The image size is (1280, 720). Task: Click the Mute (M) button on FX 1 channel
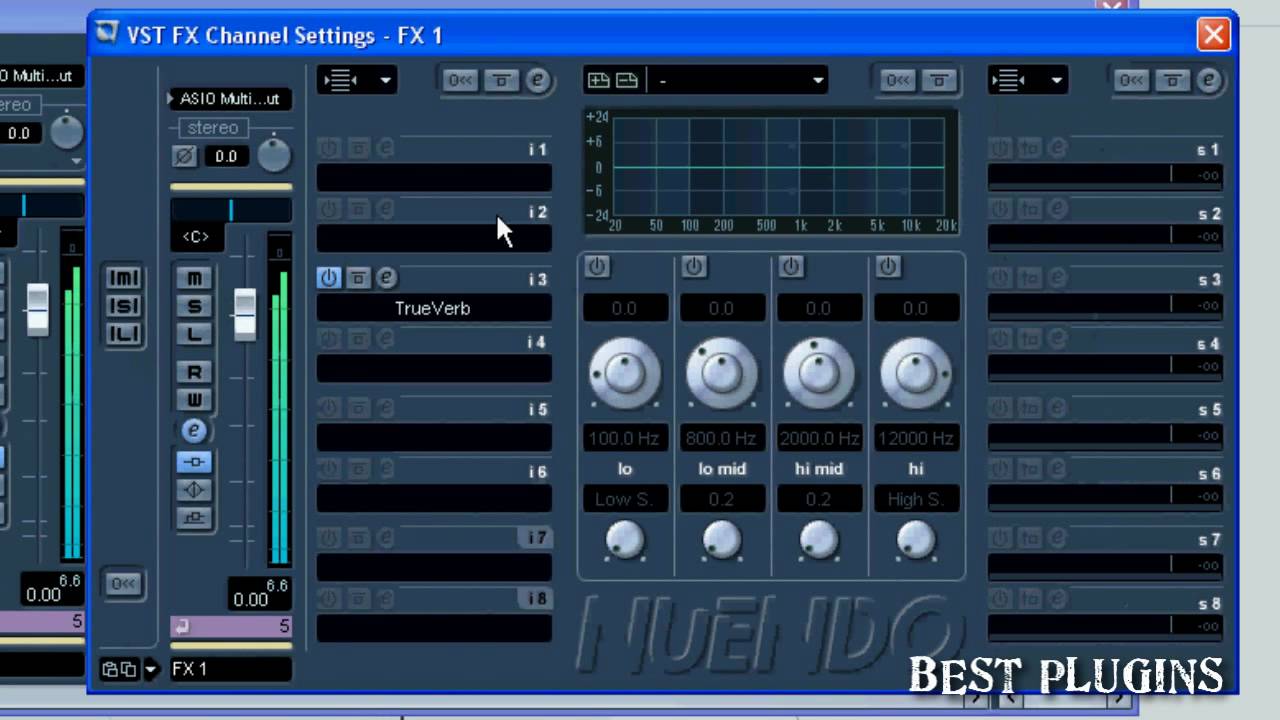pos(194,278)
